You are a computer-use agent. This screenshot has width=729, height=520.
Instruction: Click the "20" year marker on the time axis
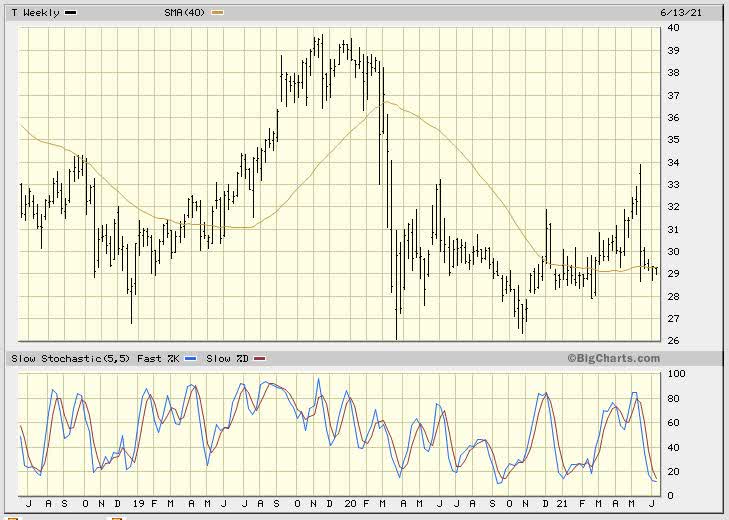tap(351, 504)
